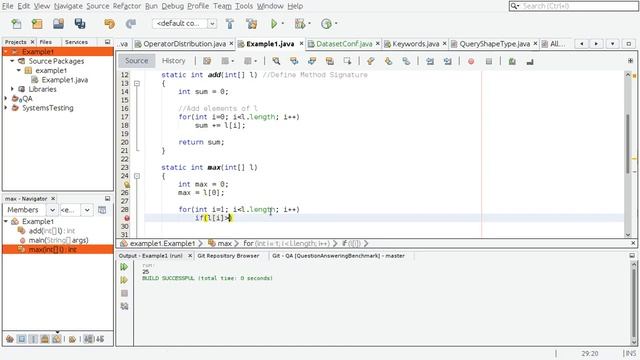Image resolution: width=640 pixels, height=360 pixels.
Task: Switch to the Files tab
Action: (46, 42)
